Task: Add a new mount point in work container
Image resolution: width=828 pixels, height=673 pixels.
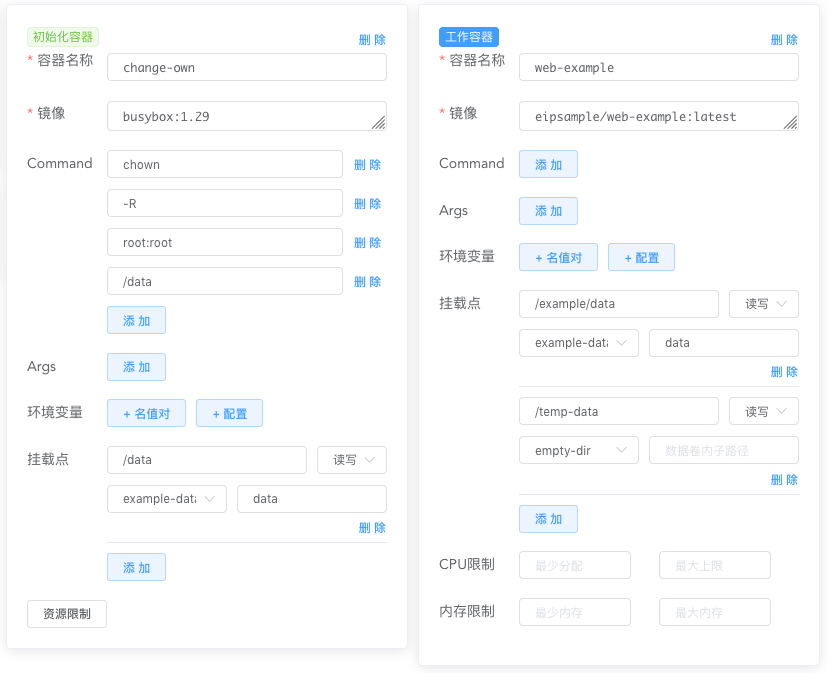Action: pos(548,519)
